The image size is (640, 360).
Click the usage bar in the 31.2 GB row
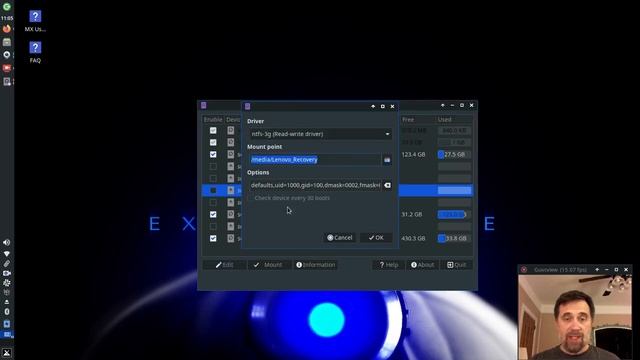[454, 214]
